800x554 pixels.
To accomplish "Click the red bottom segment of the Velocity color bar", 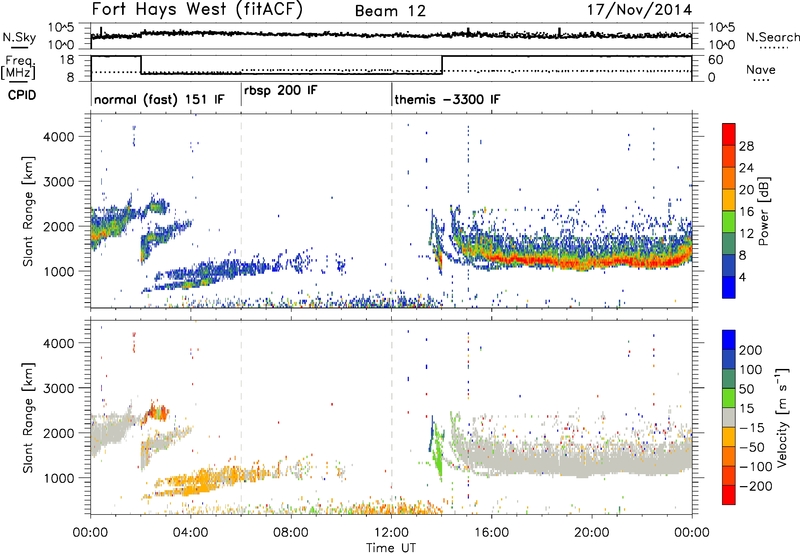I will point(729,495).
